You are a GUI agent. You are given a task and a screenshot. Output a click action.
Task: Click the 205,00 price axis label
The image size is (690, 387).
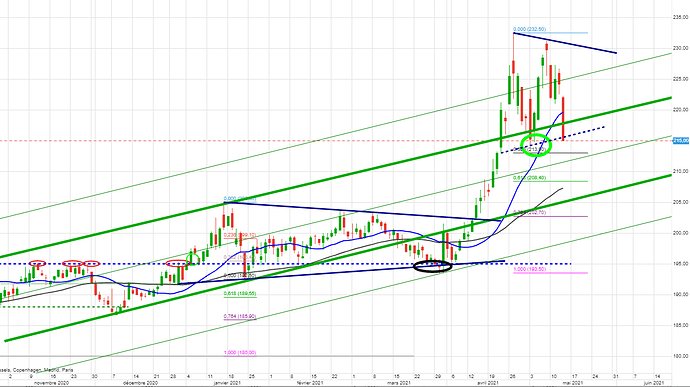pyautogui.click(x=681, y=202)
